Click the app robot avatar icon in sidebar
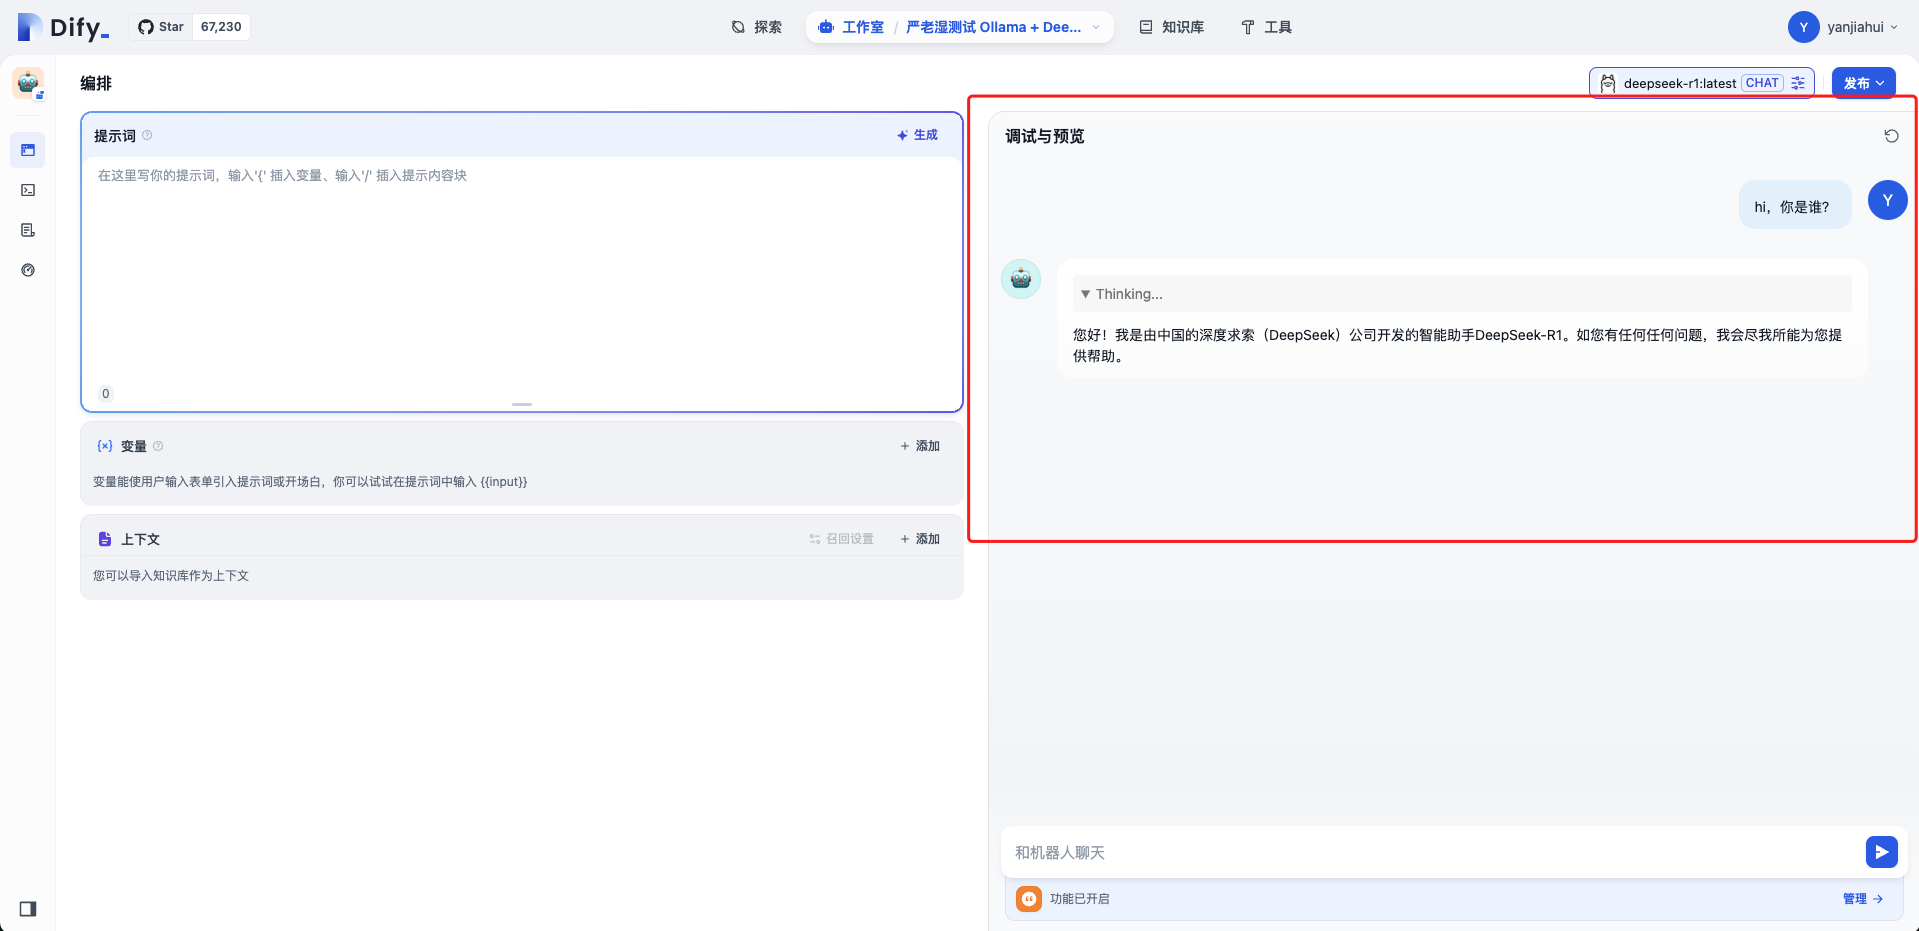 point(28,83)
